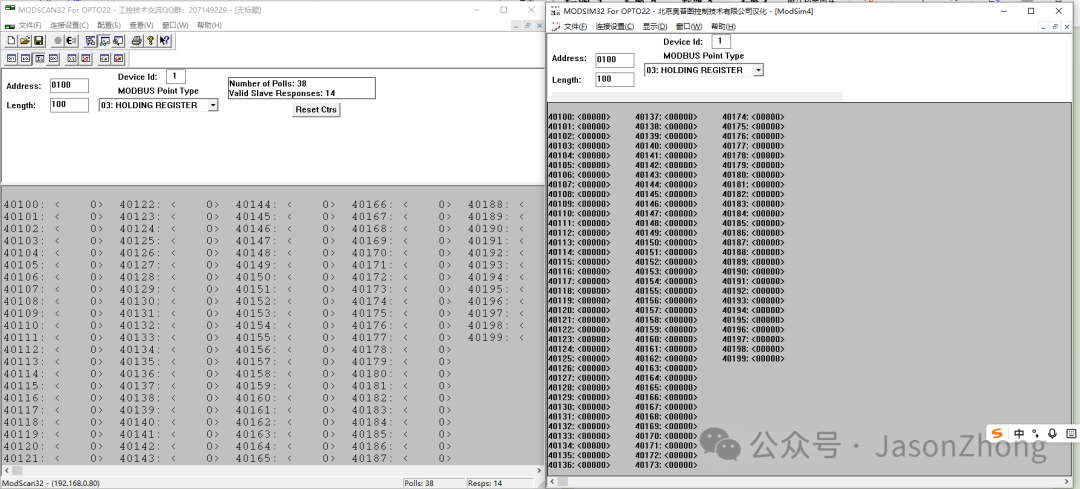
Task: Expand the MODBUS Point Type dropdown in ModScan32
Action: [x=213, y=105]
